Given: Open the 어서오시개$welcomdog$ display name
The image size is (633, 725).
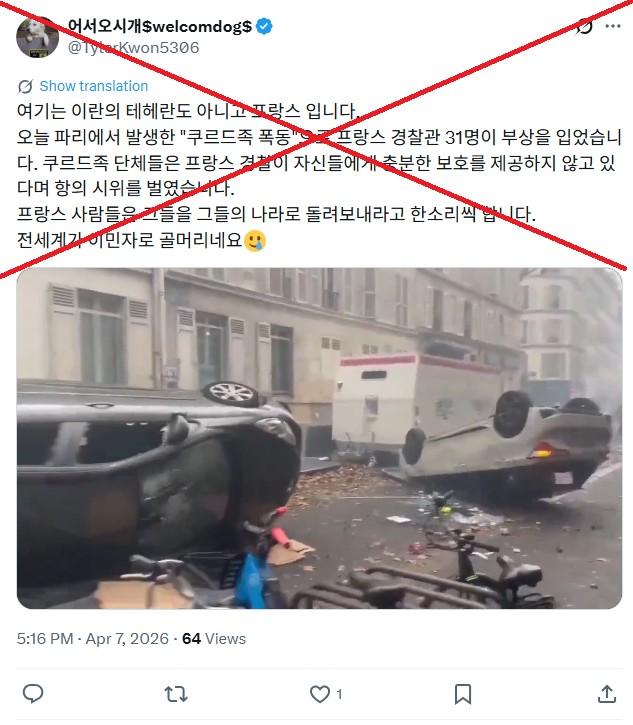Looking at the screenshot, I should point(160,26).
